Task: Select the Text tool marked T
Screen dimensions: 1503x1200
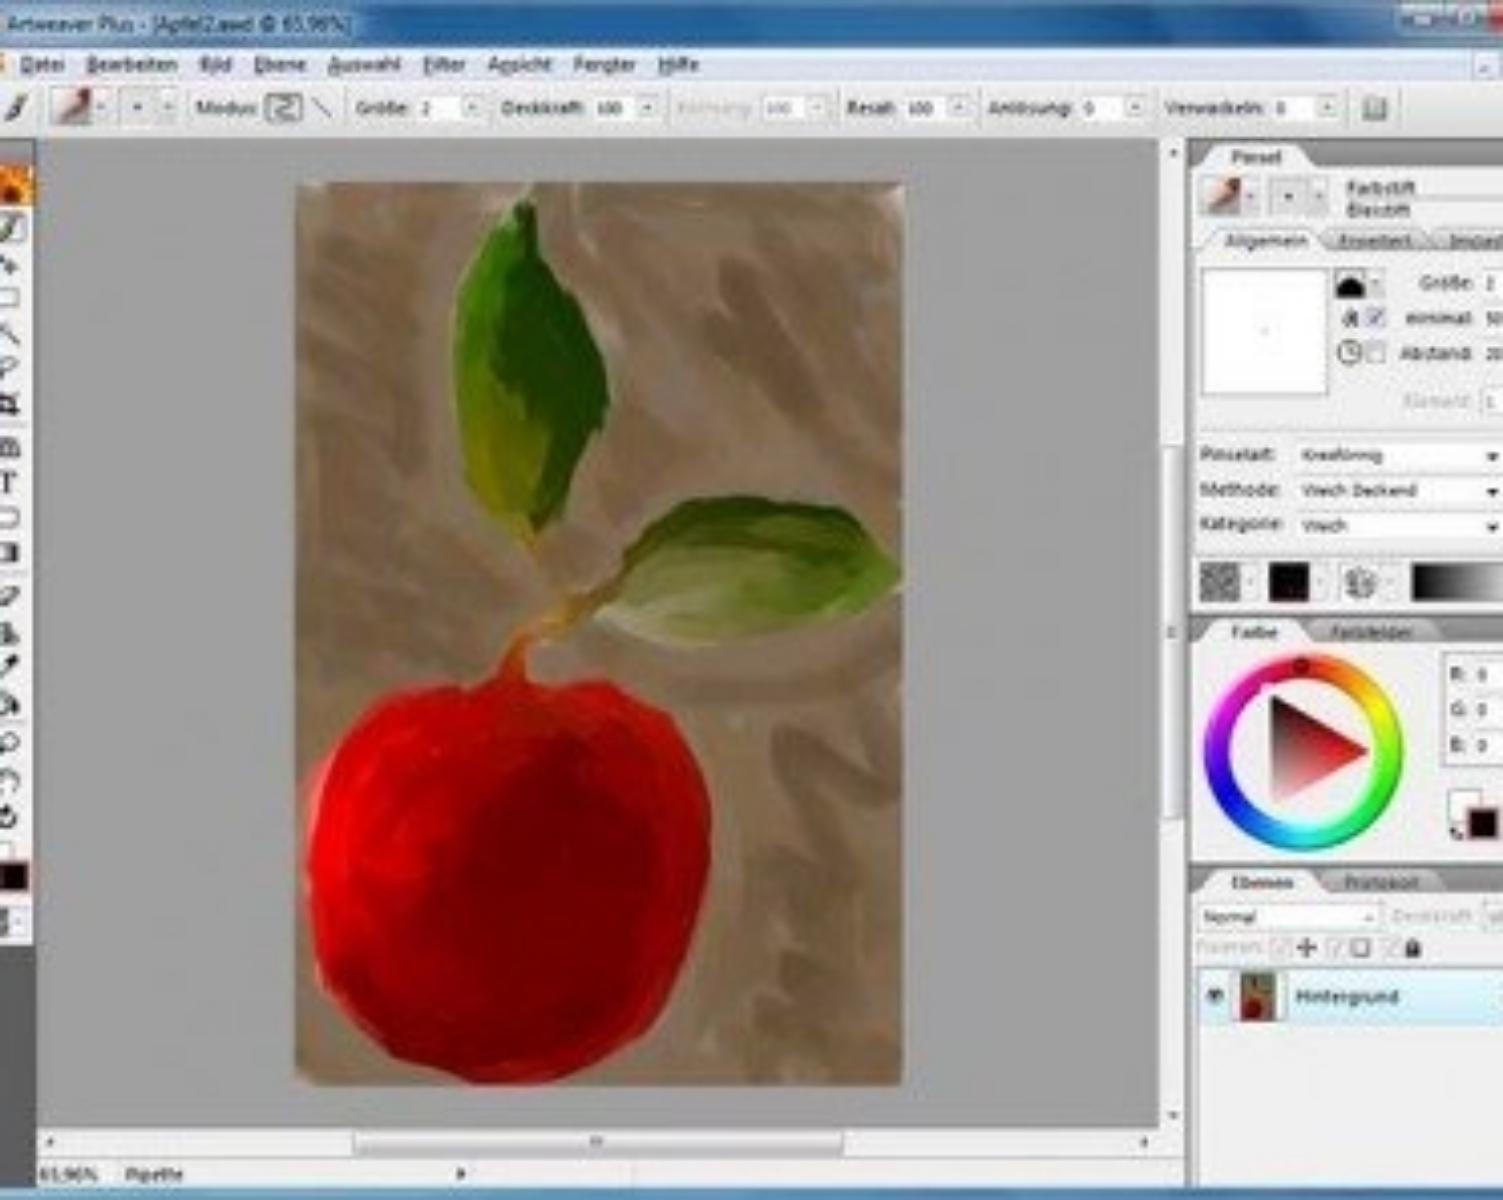Action: [9, 483]
